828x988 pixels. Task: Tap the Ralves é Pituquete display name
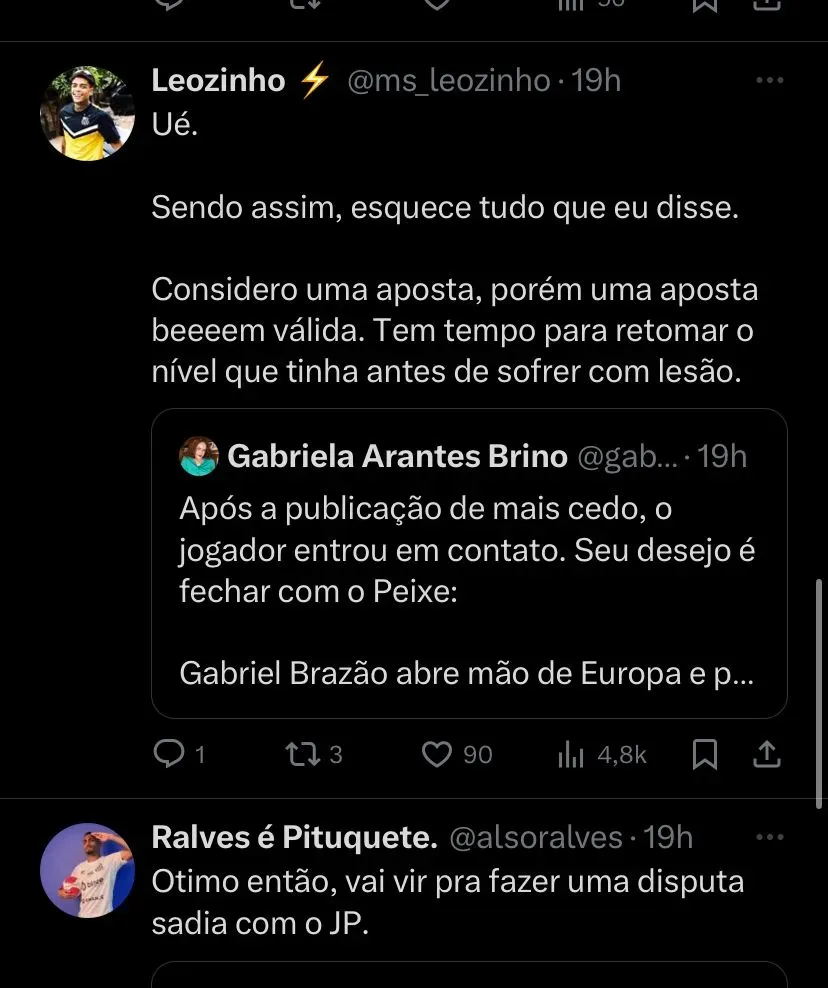pos(294,837)
